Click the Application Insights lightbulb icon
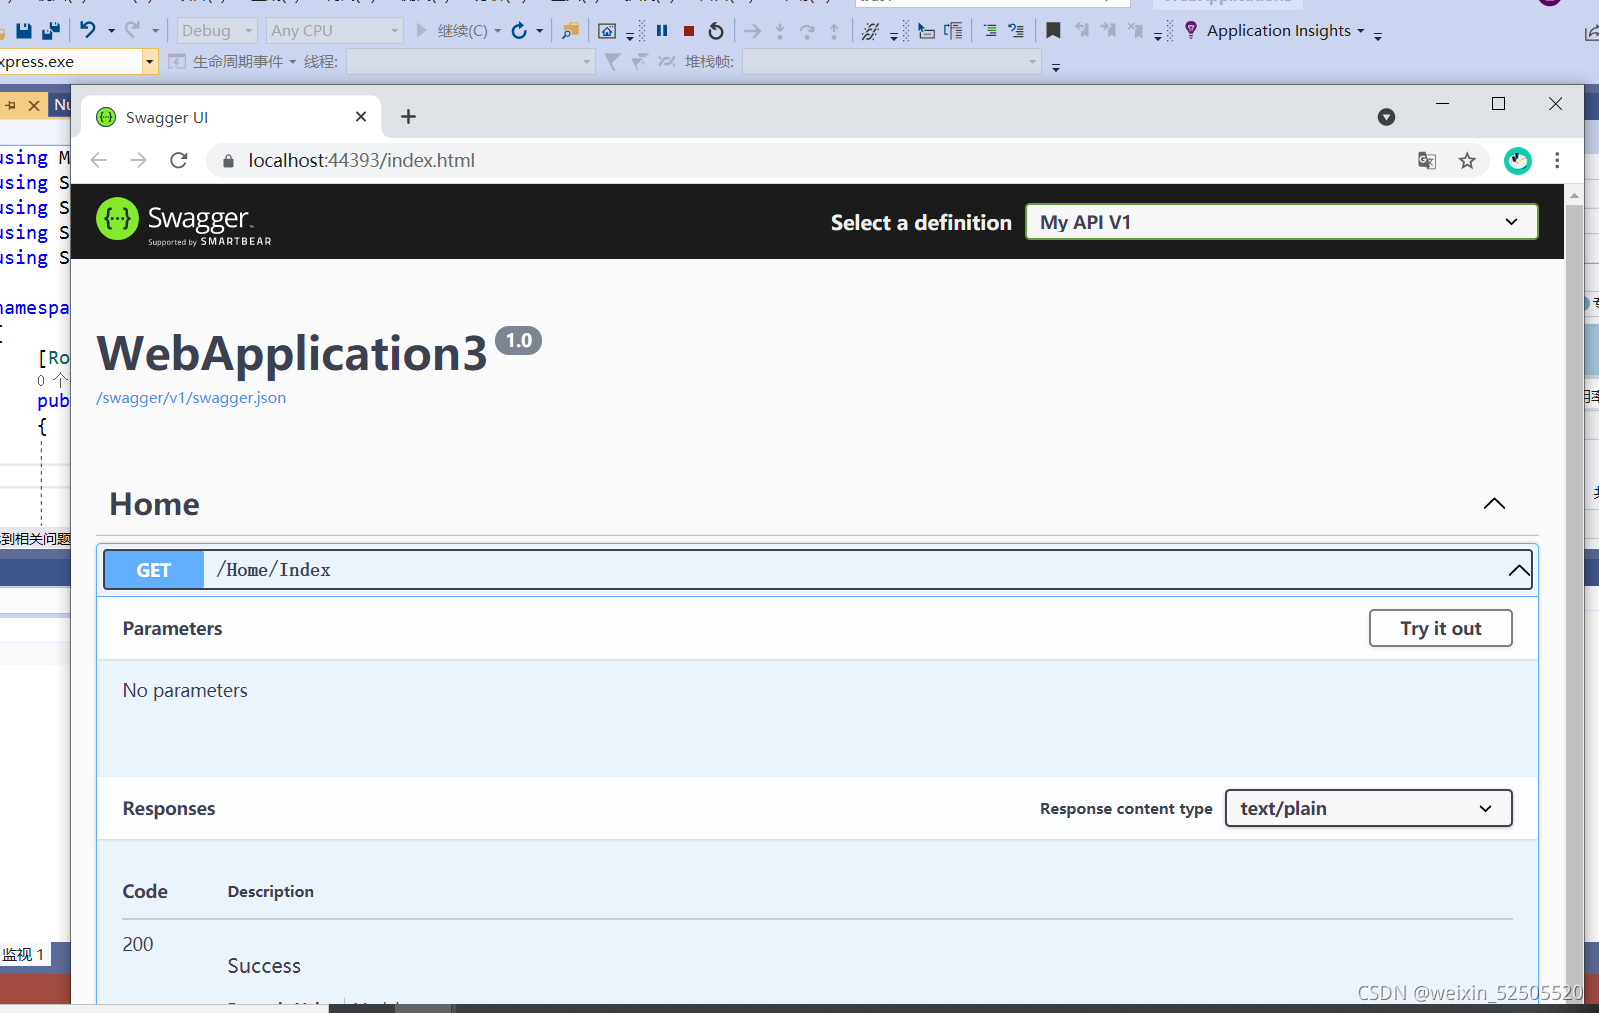The image size is (1599, 1013). (1191, 30)
